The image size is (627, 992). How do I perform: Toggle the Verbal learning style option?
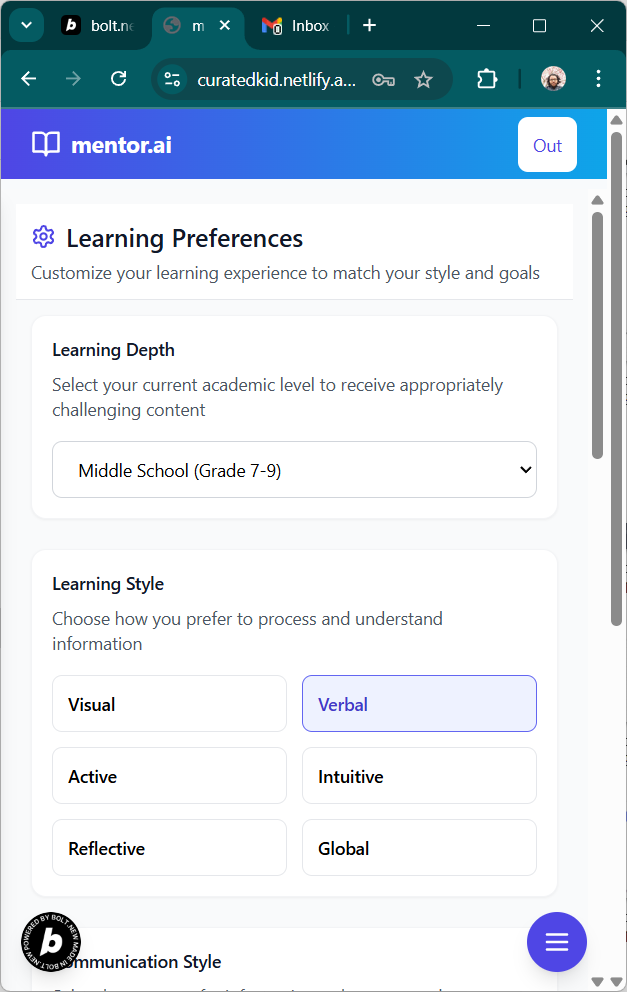419,704
